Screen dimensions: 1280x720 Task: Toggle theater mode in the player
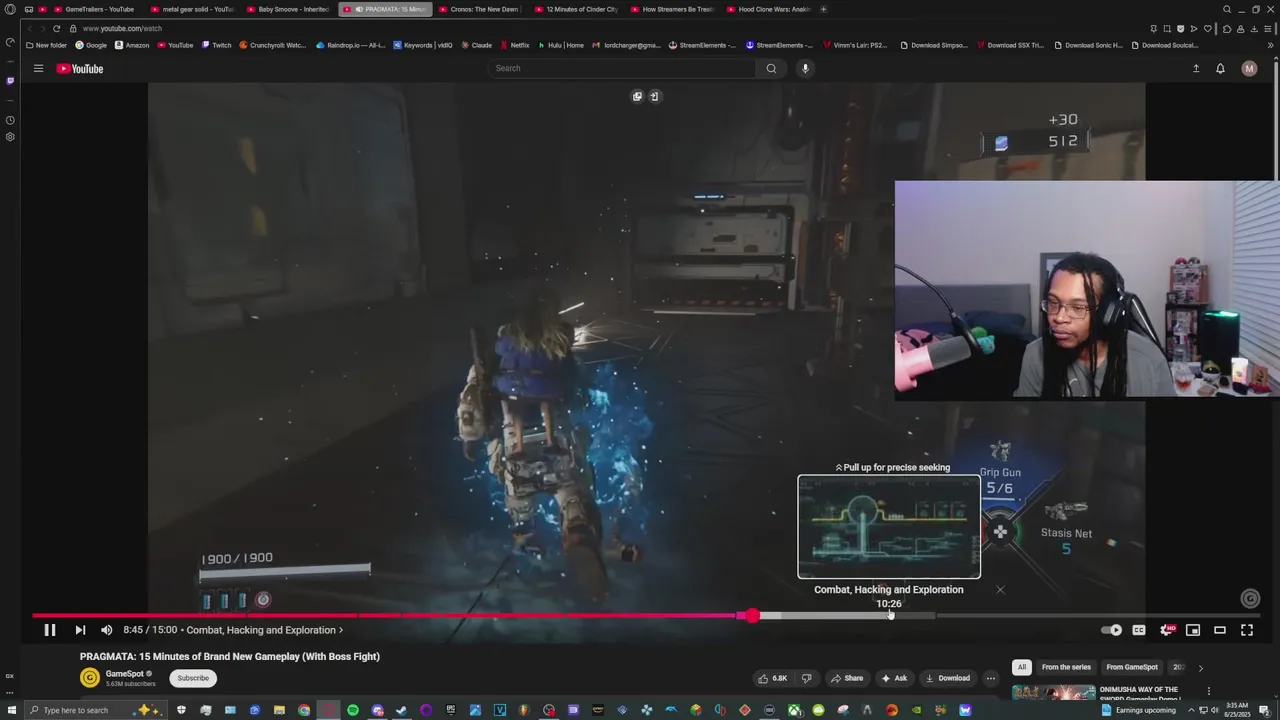tap(1220, 630)
